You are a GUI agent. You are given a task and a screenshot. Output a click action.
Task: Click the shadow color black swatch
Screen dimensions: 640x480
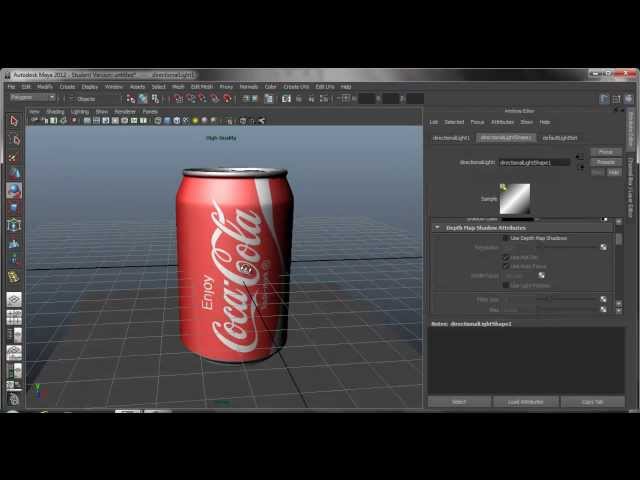pyautogui.click(x=518, y=219)
